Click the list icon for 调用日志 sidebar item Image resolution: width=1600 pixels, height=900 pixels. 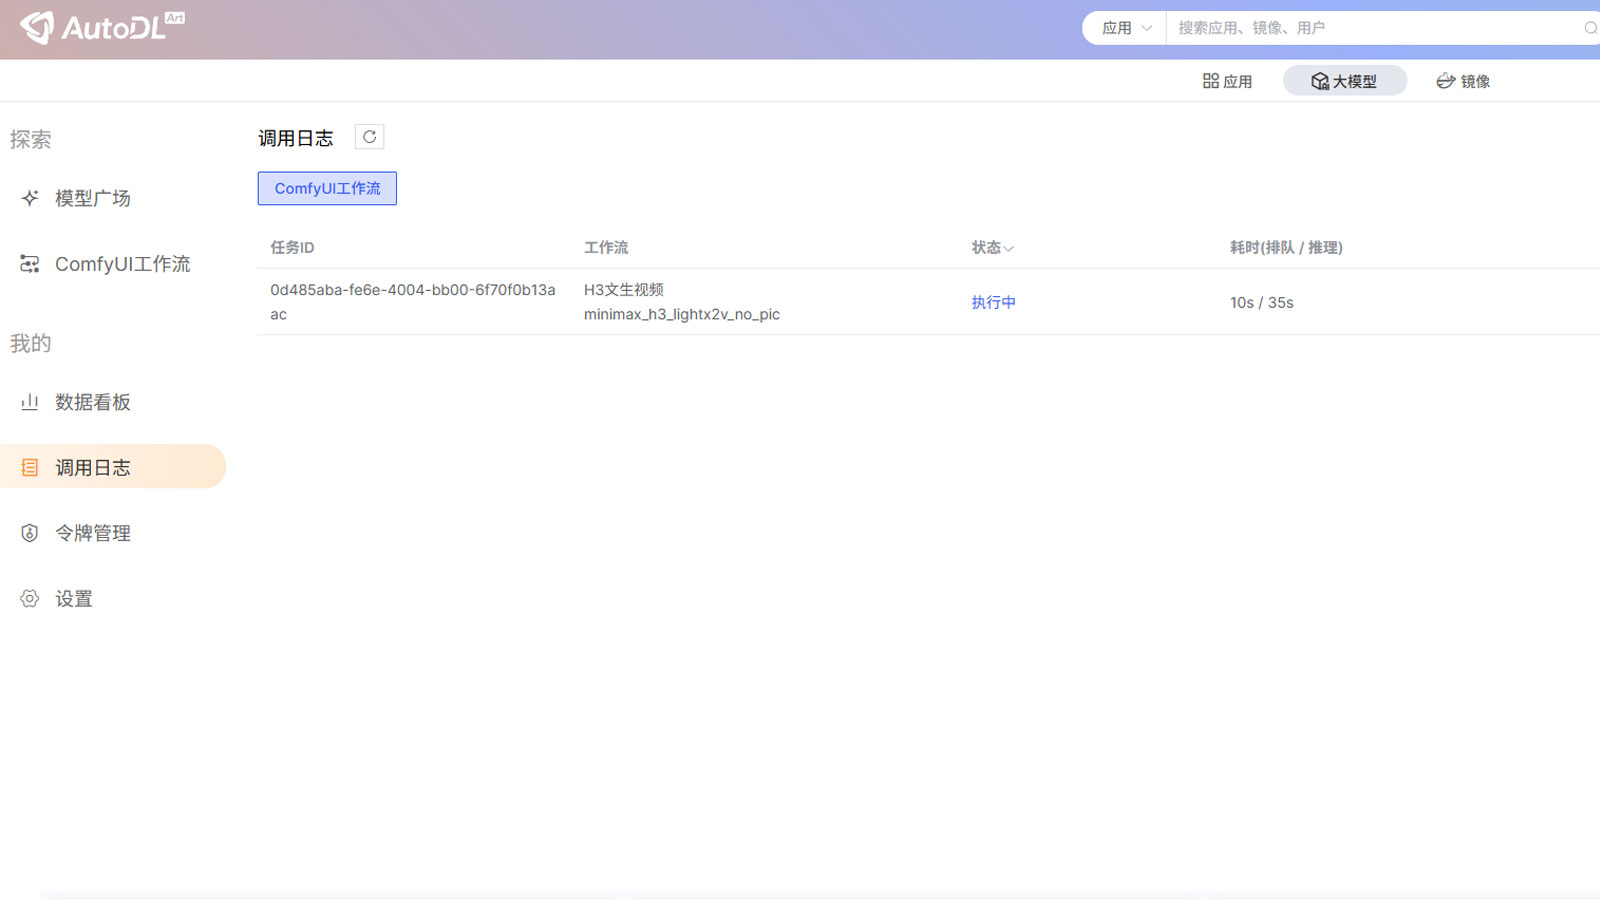tap(30, 468)
